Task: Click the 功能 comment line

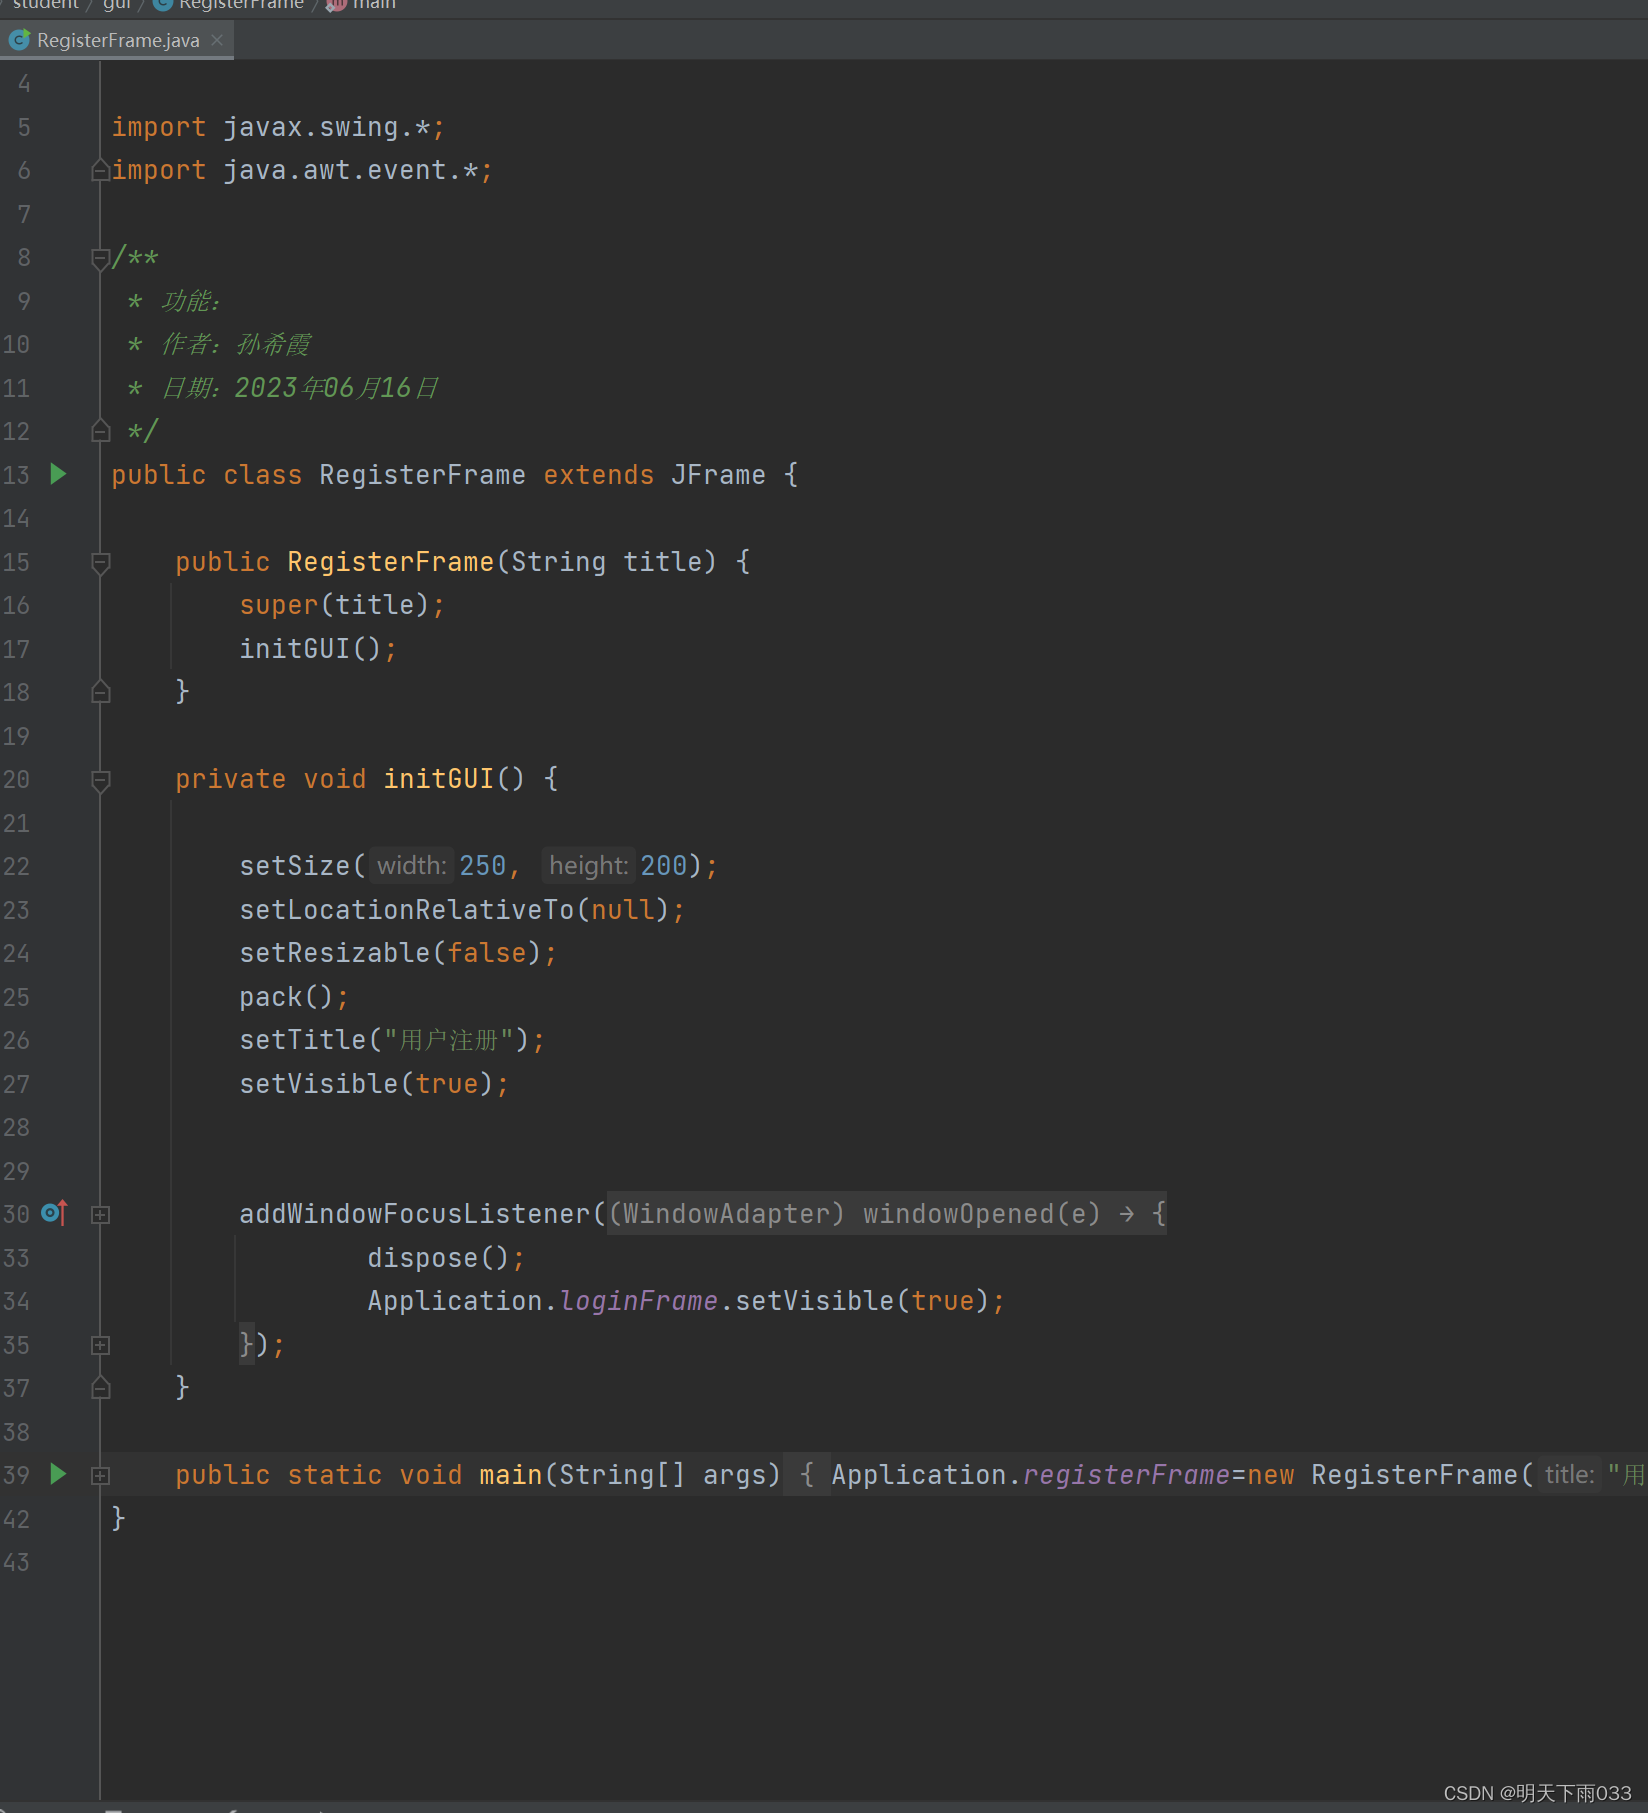Action: click(175, 301)
